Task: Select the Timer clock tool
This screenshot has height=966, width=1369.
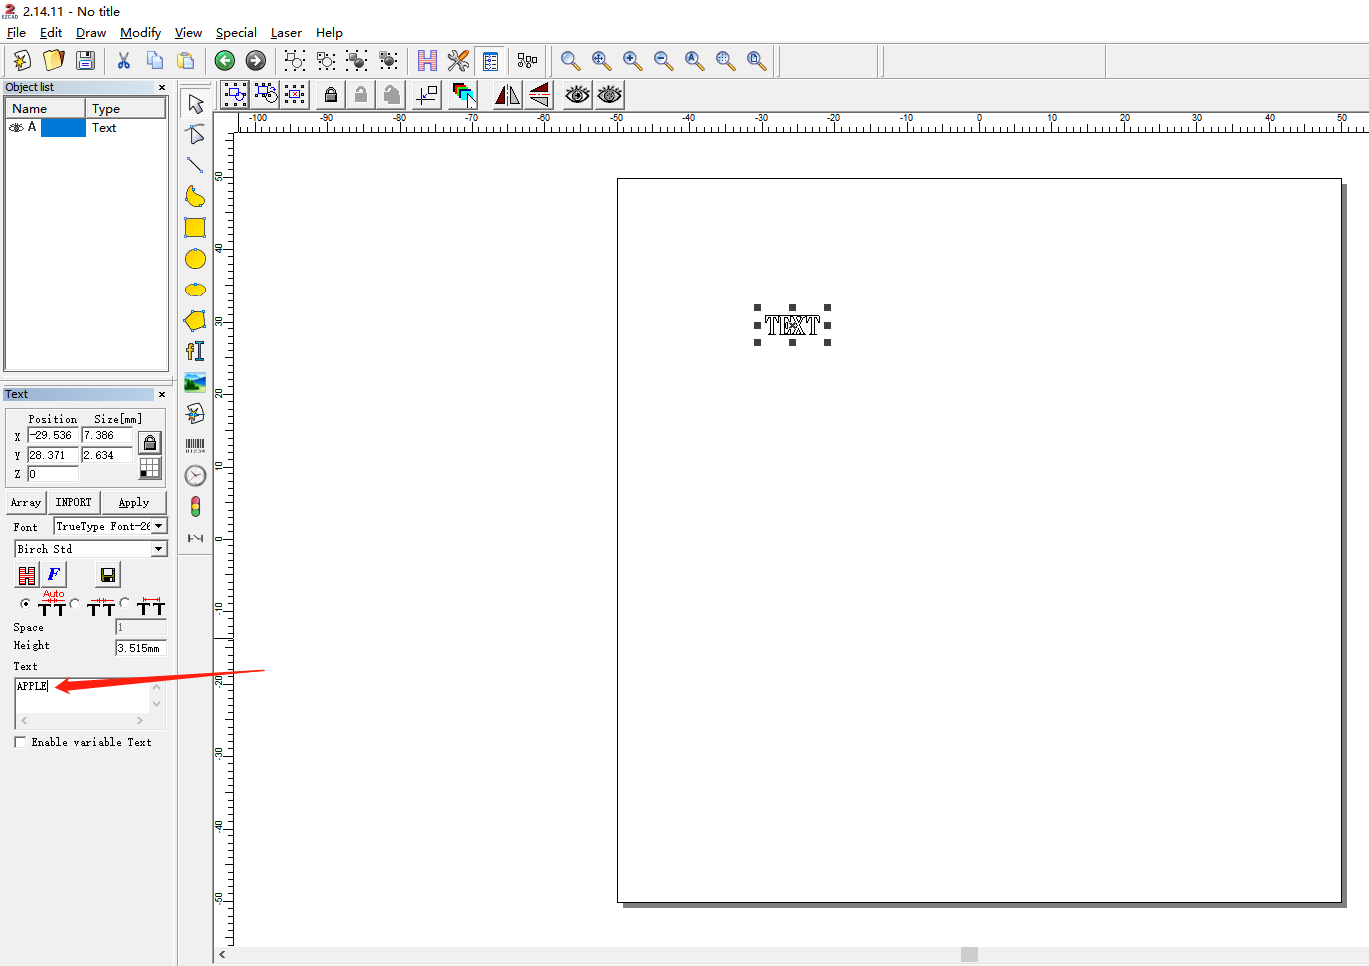Action: [x=195, y=476]
